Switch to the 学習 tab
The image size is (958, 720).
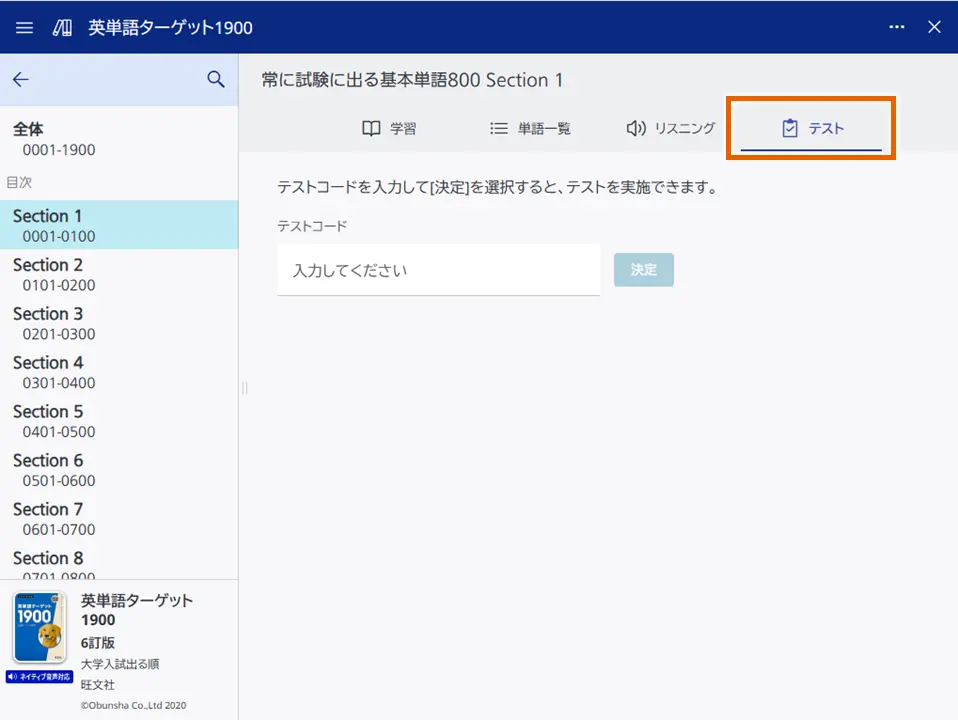pyautogui.click(x=390, y=128)
